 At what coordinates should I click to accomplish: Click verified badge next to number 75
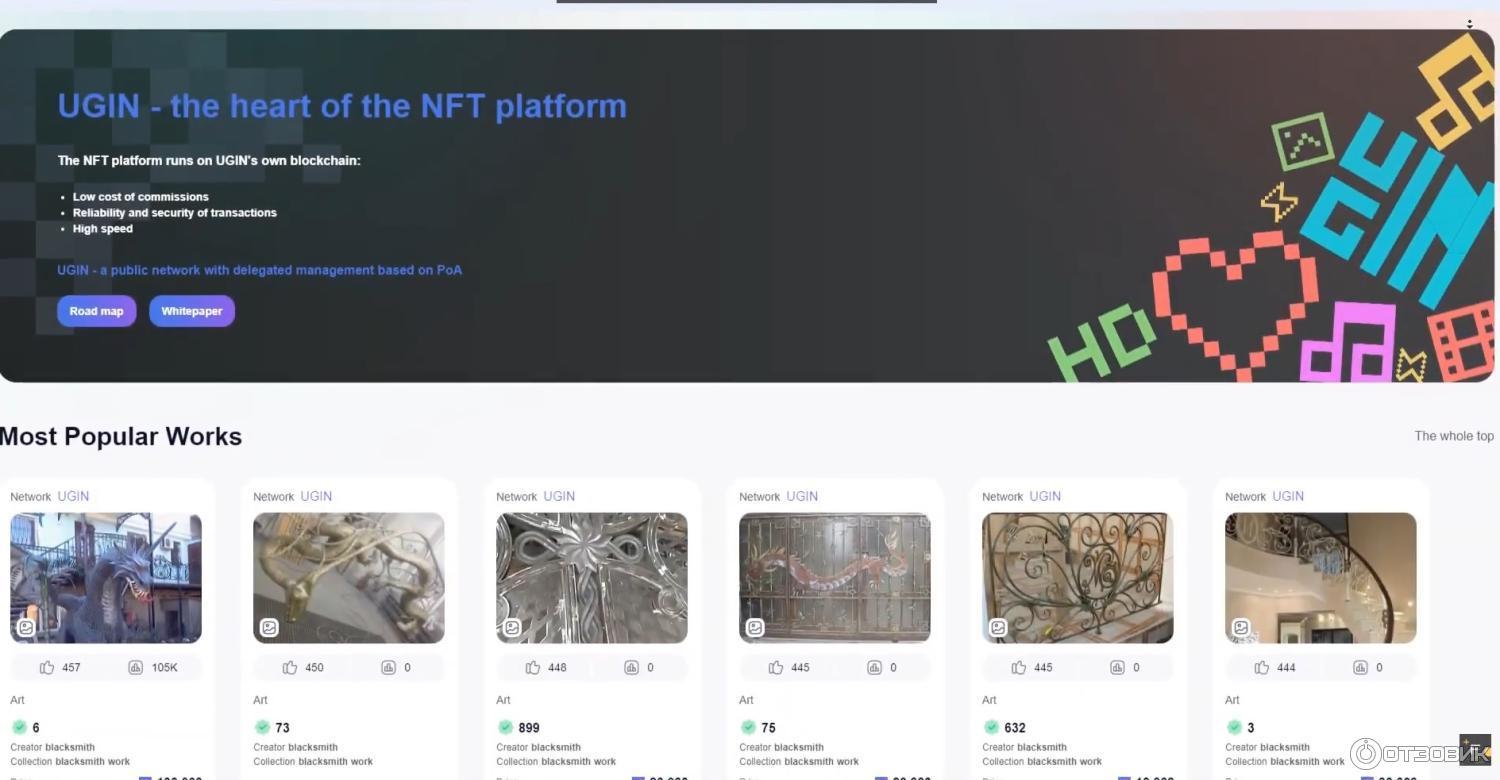748,727
